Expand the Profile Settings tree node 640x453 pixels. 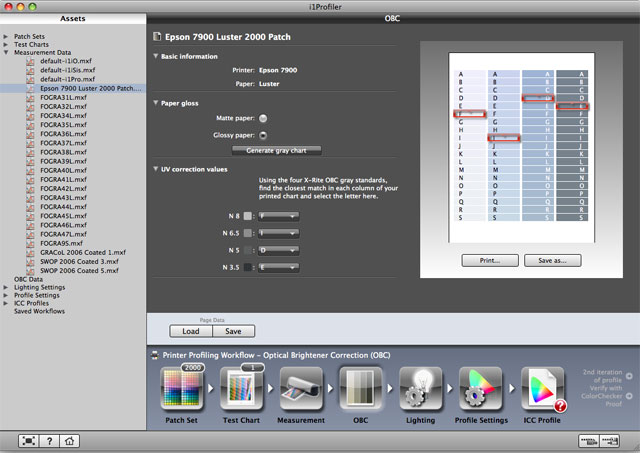(x=6, y=295)
